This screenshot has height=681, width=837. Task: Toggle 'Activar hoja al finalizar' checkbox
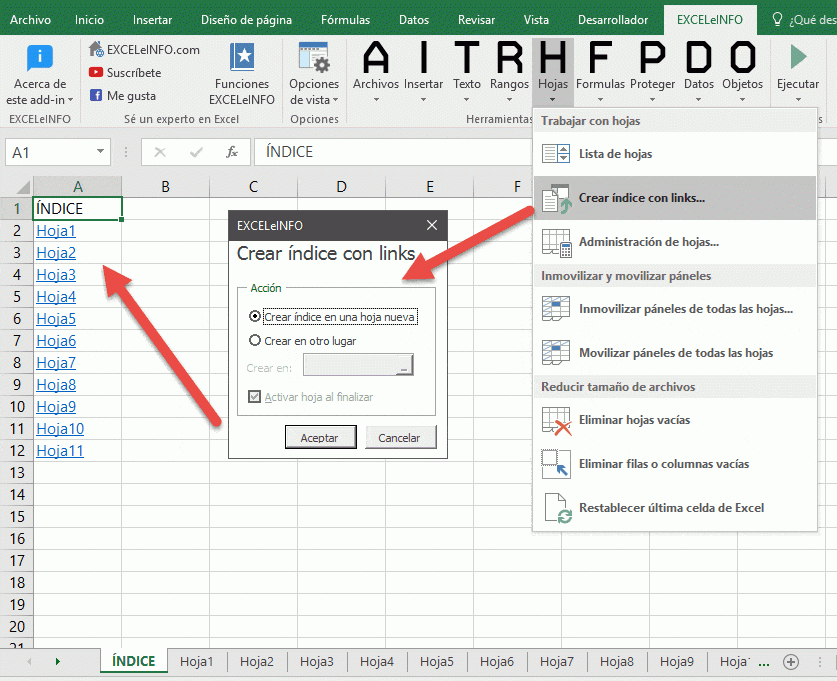tap(255, 397)
